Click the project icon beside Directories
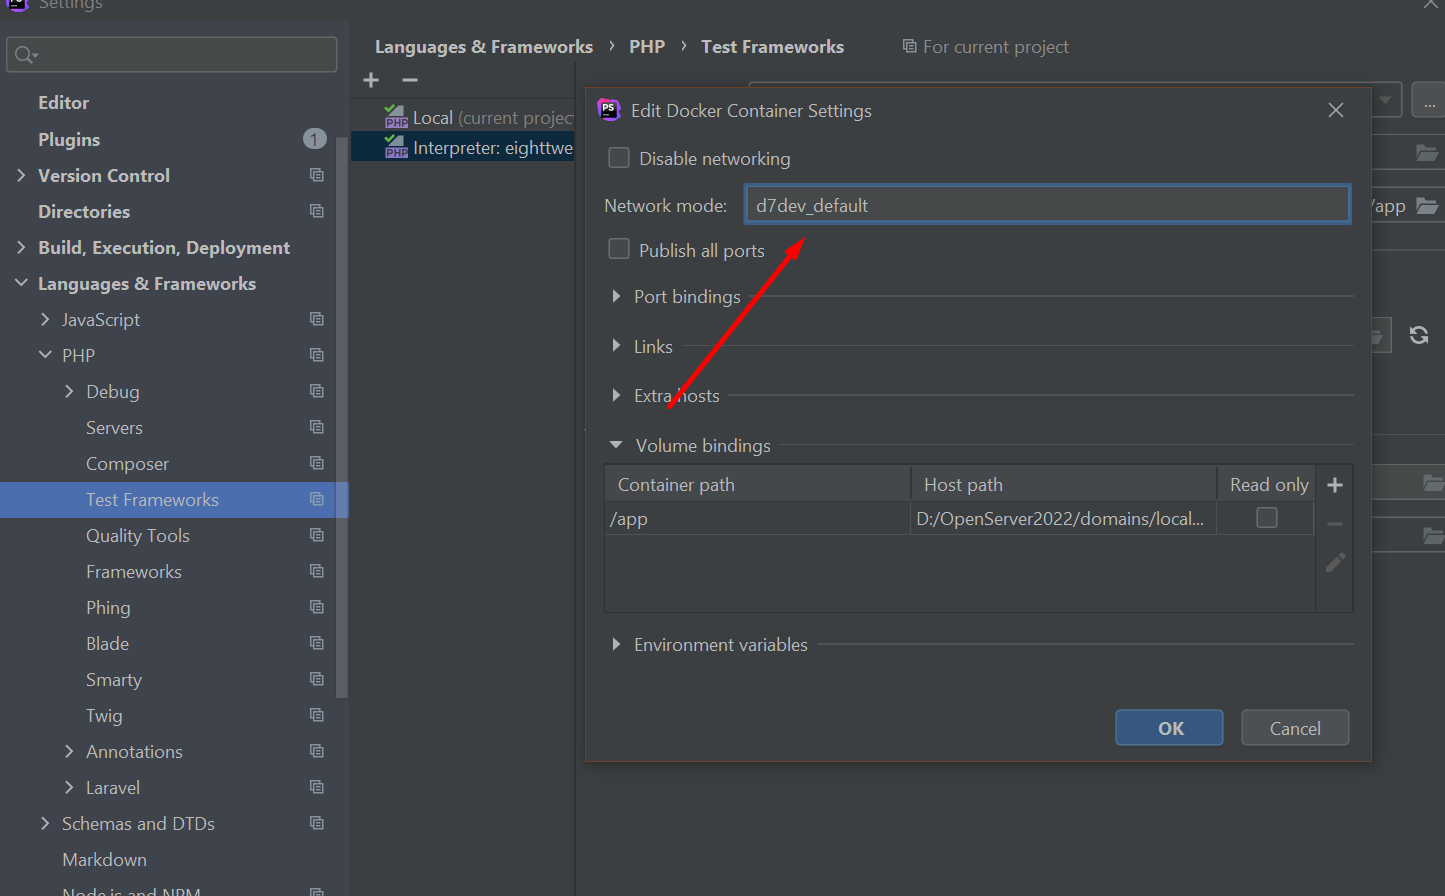Image resolution: width=1445 pixels, height=896 pixels. (317, 211)
